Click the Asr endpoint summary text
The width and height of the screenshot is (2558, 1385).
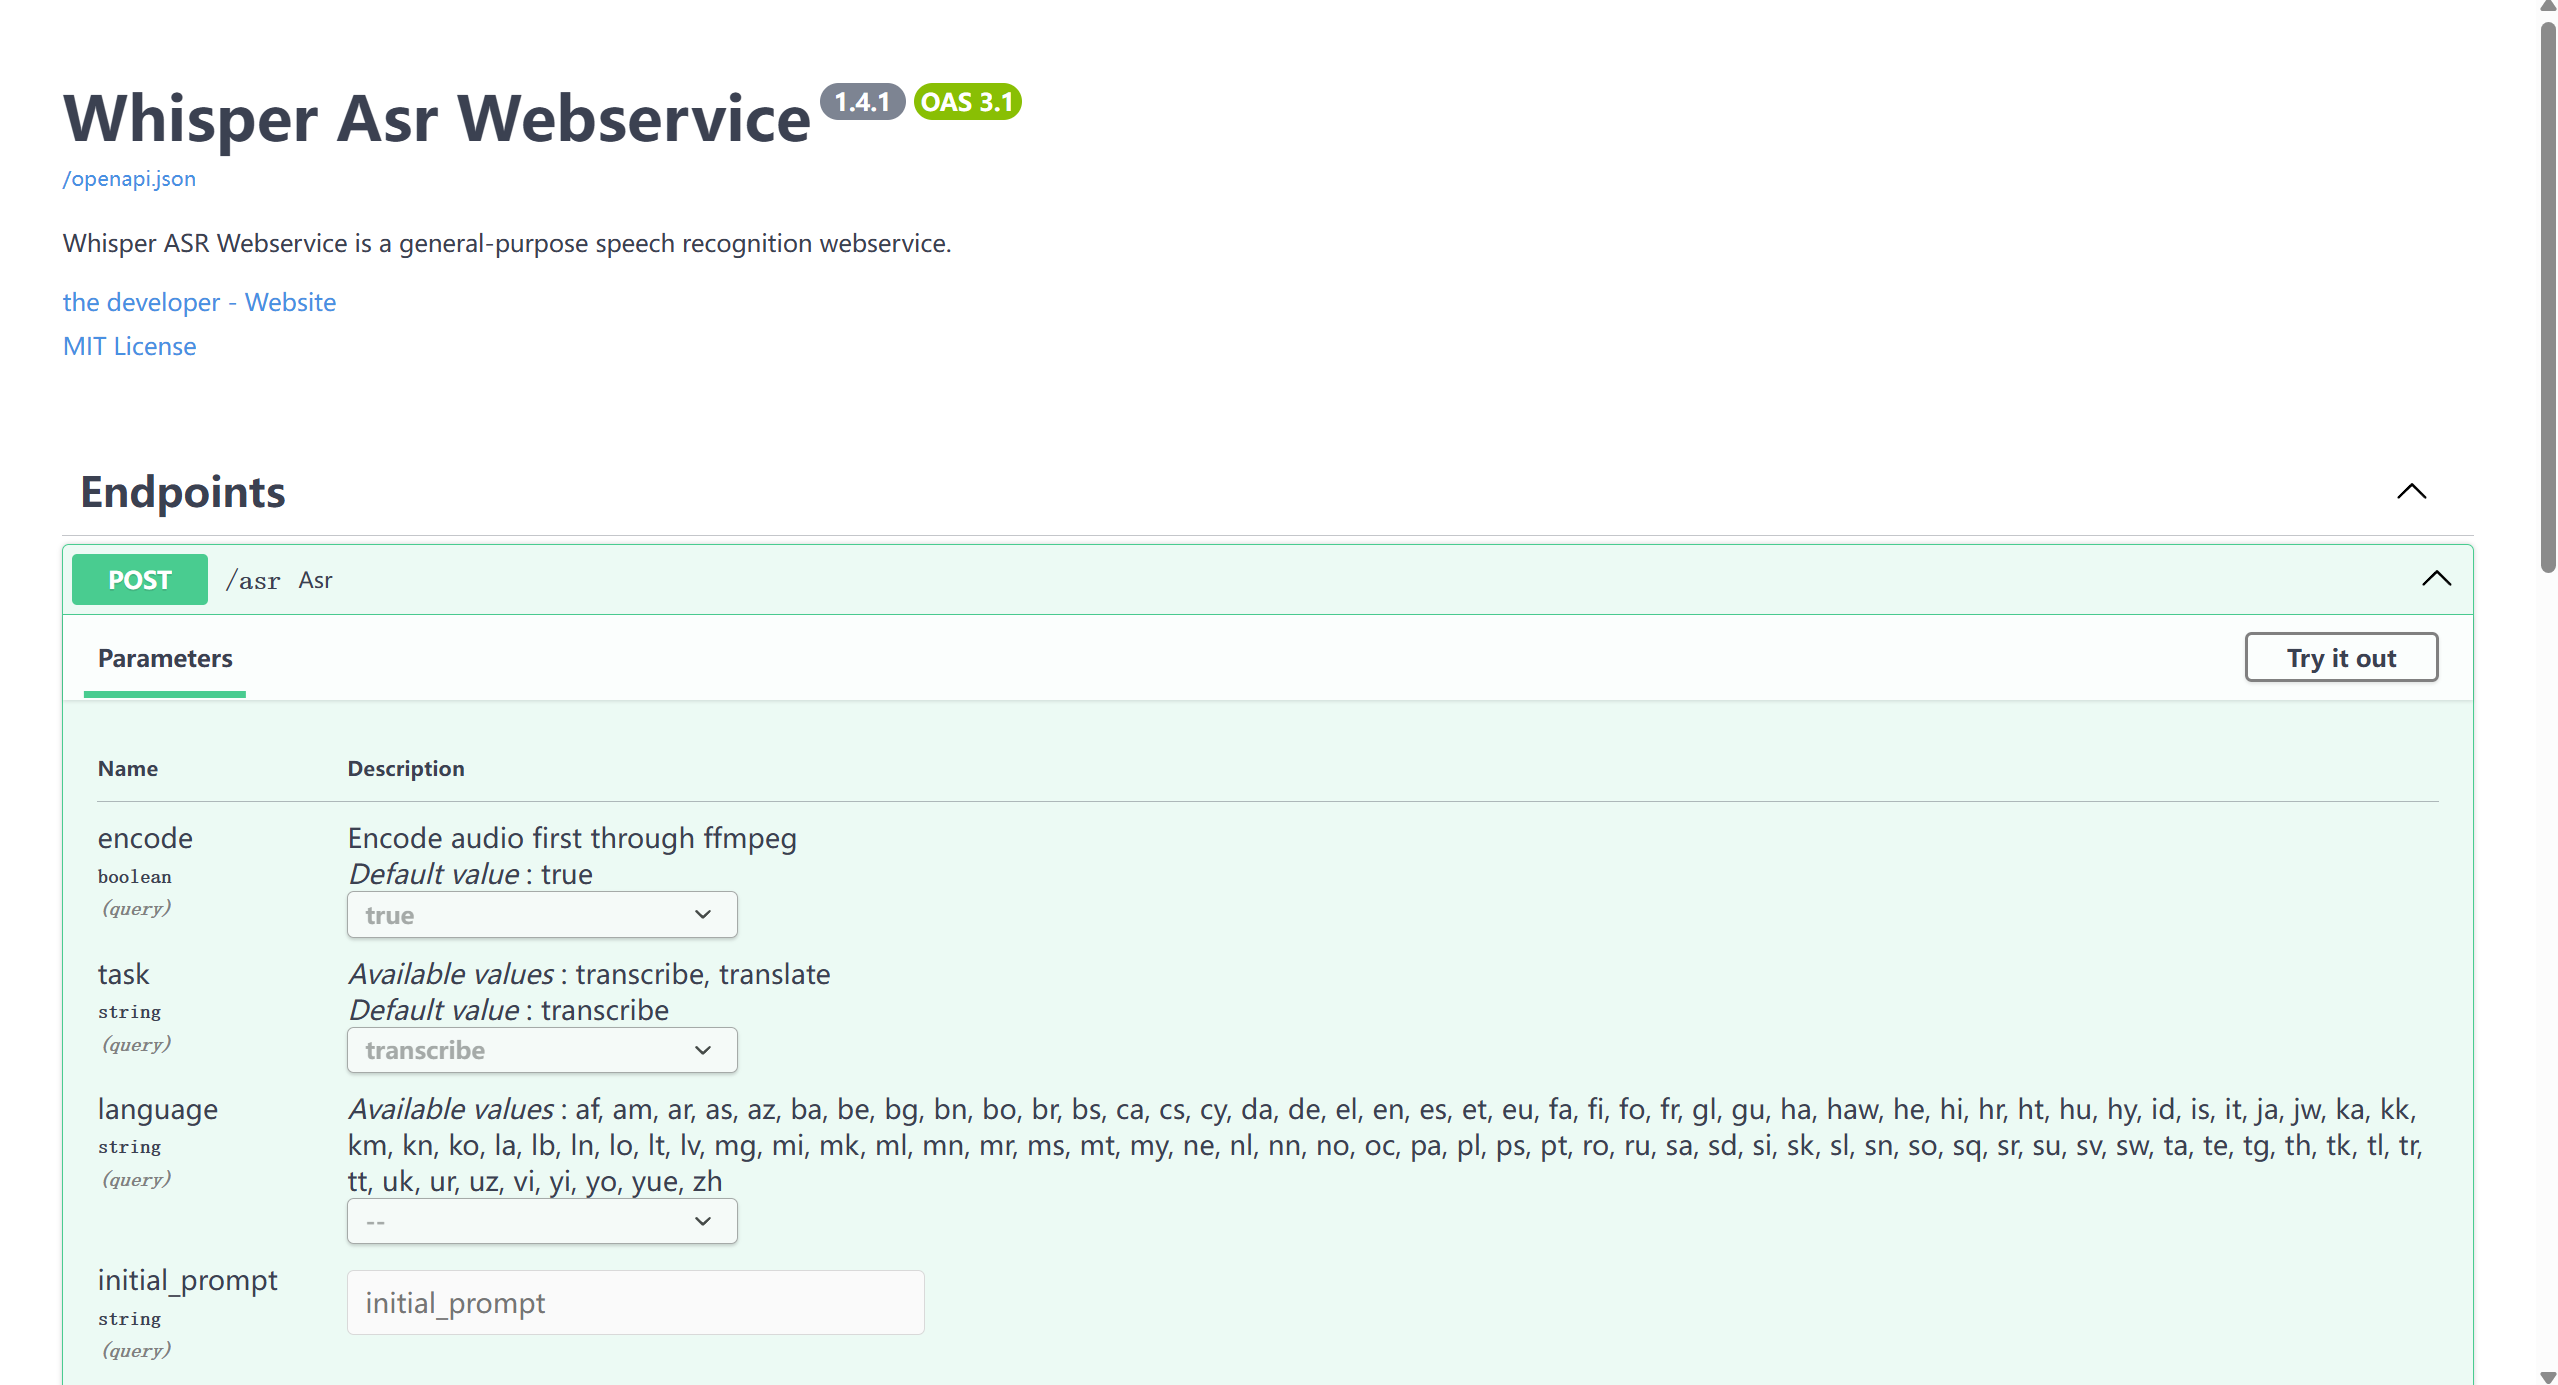tap(315, 580)
